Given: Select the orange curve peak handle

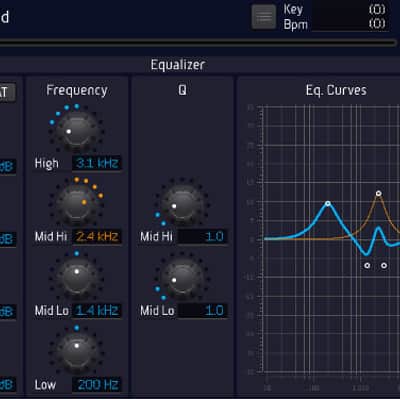Looking at the screenshot, I should click(x=378, y=193).
